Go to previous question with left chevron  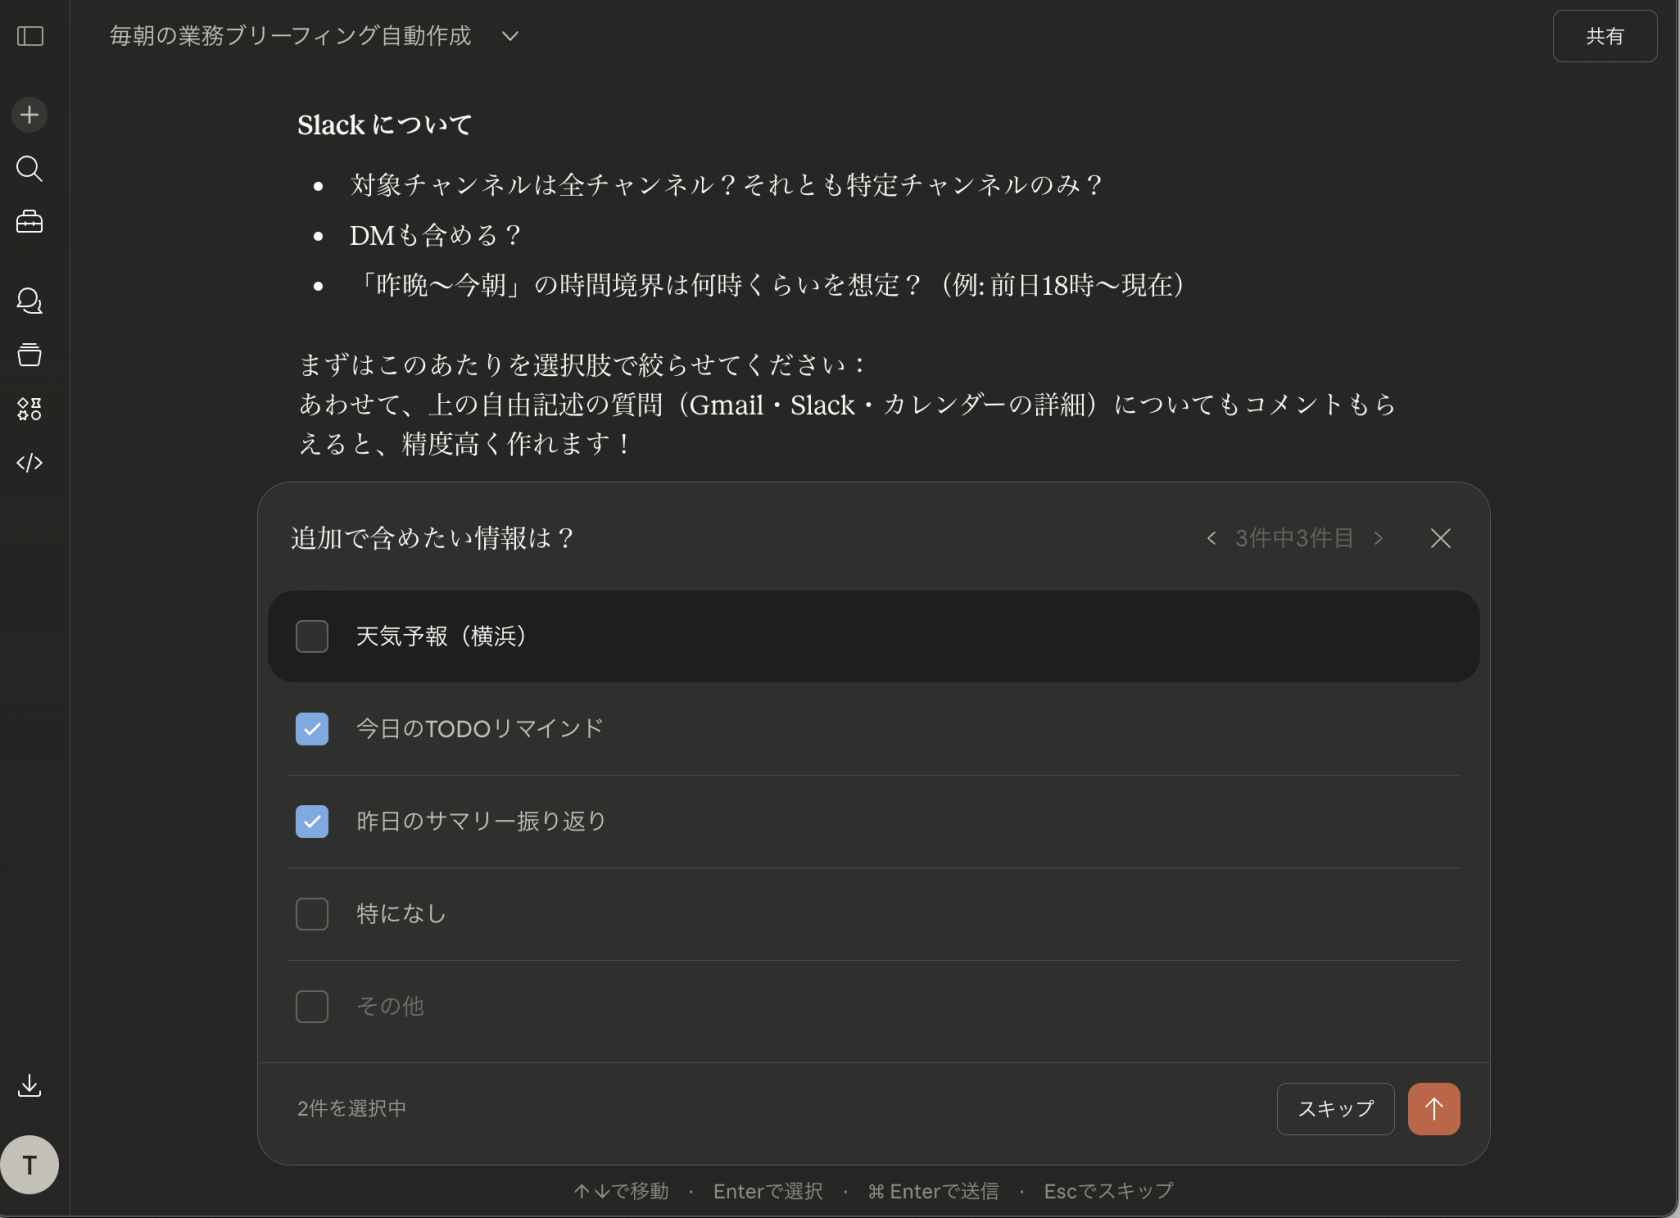1211,538
